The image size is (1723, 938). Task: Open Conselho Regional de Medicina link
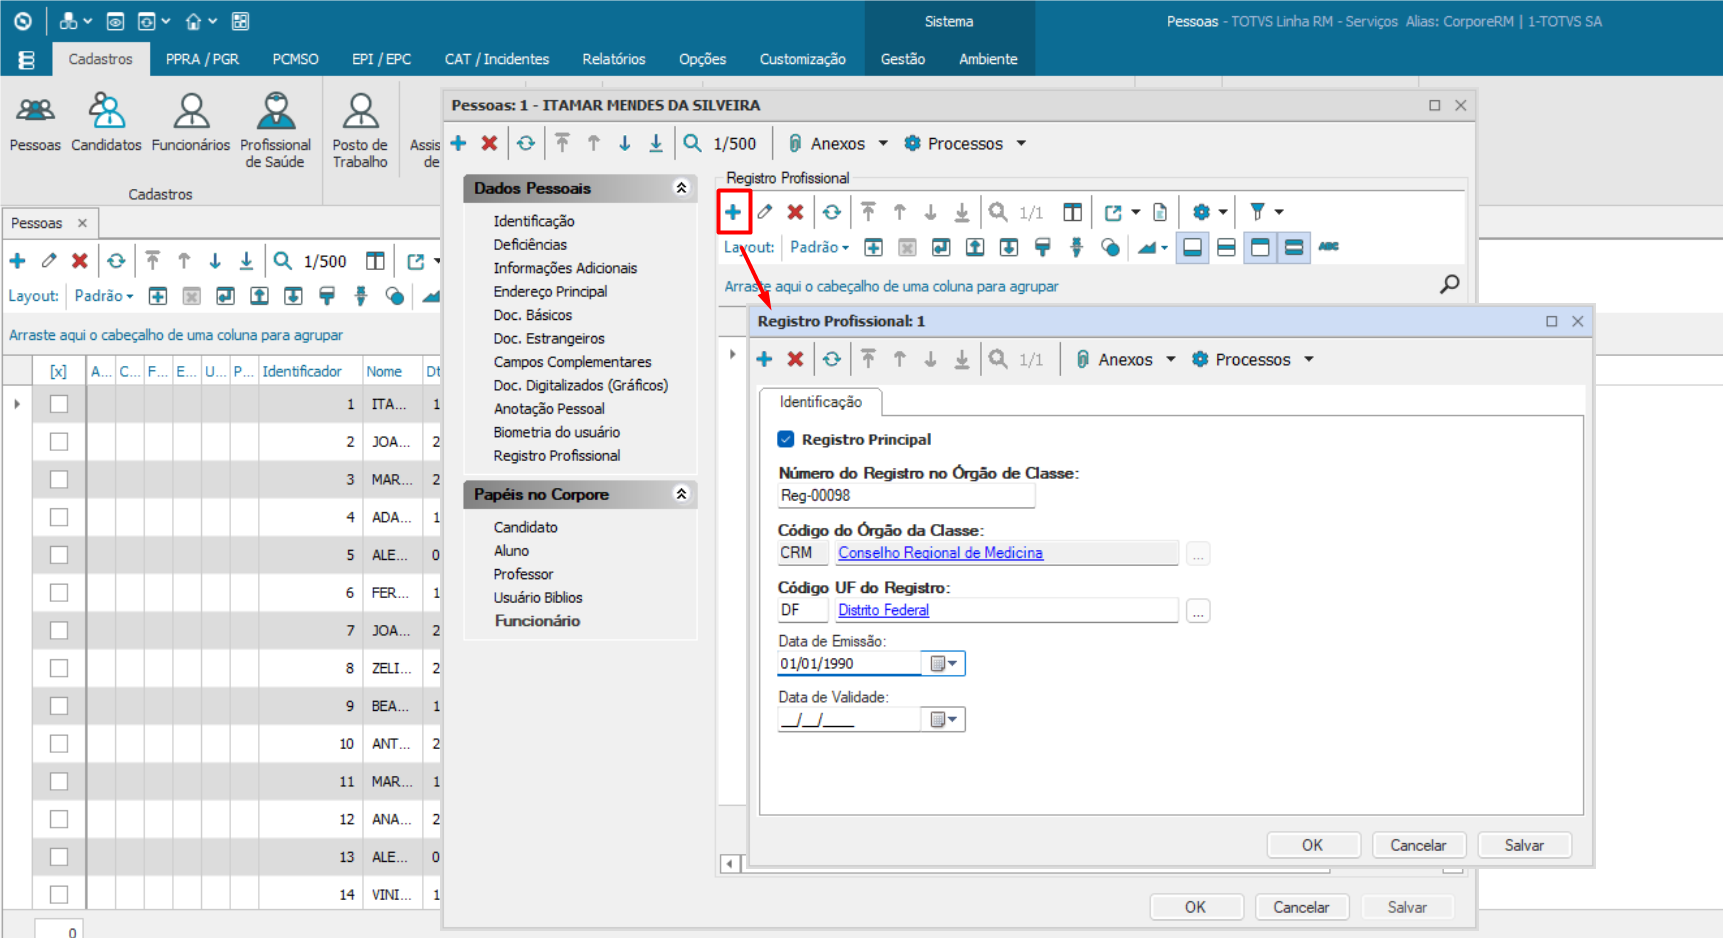940,552
